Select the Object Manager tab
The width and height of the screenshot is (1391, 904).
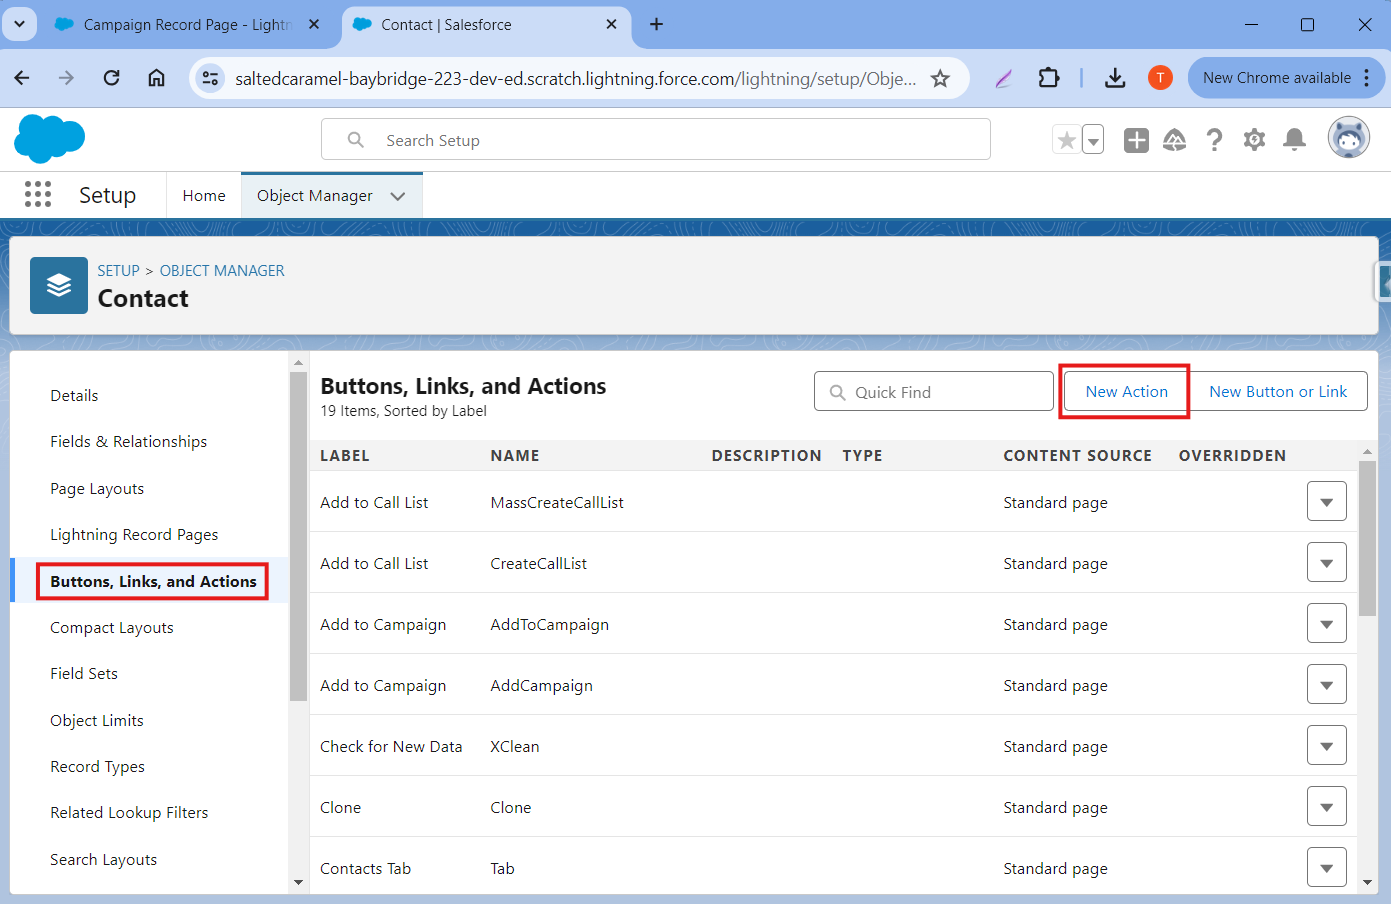314,196
